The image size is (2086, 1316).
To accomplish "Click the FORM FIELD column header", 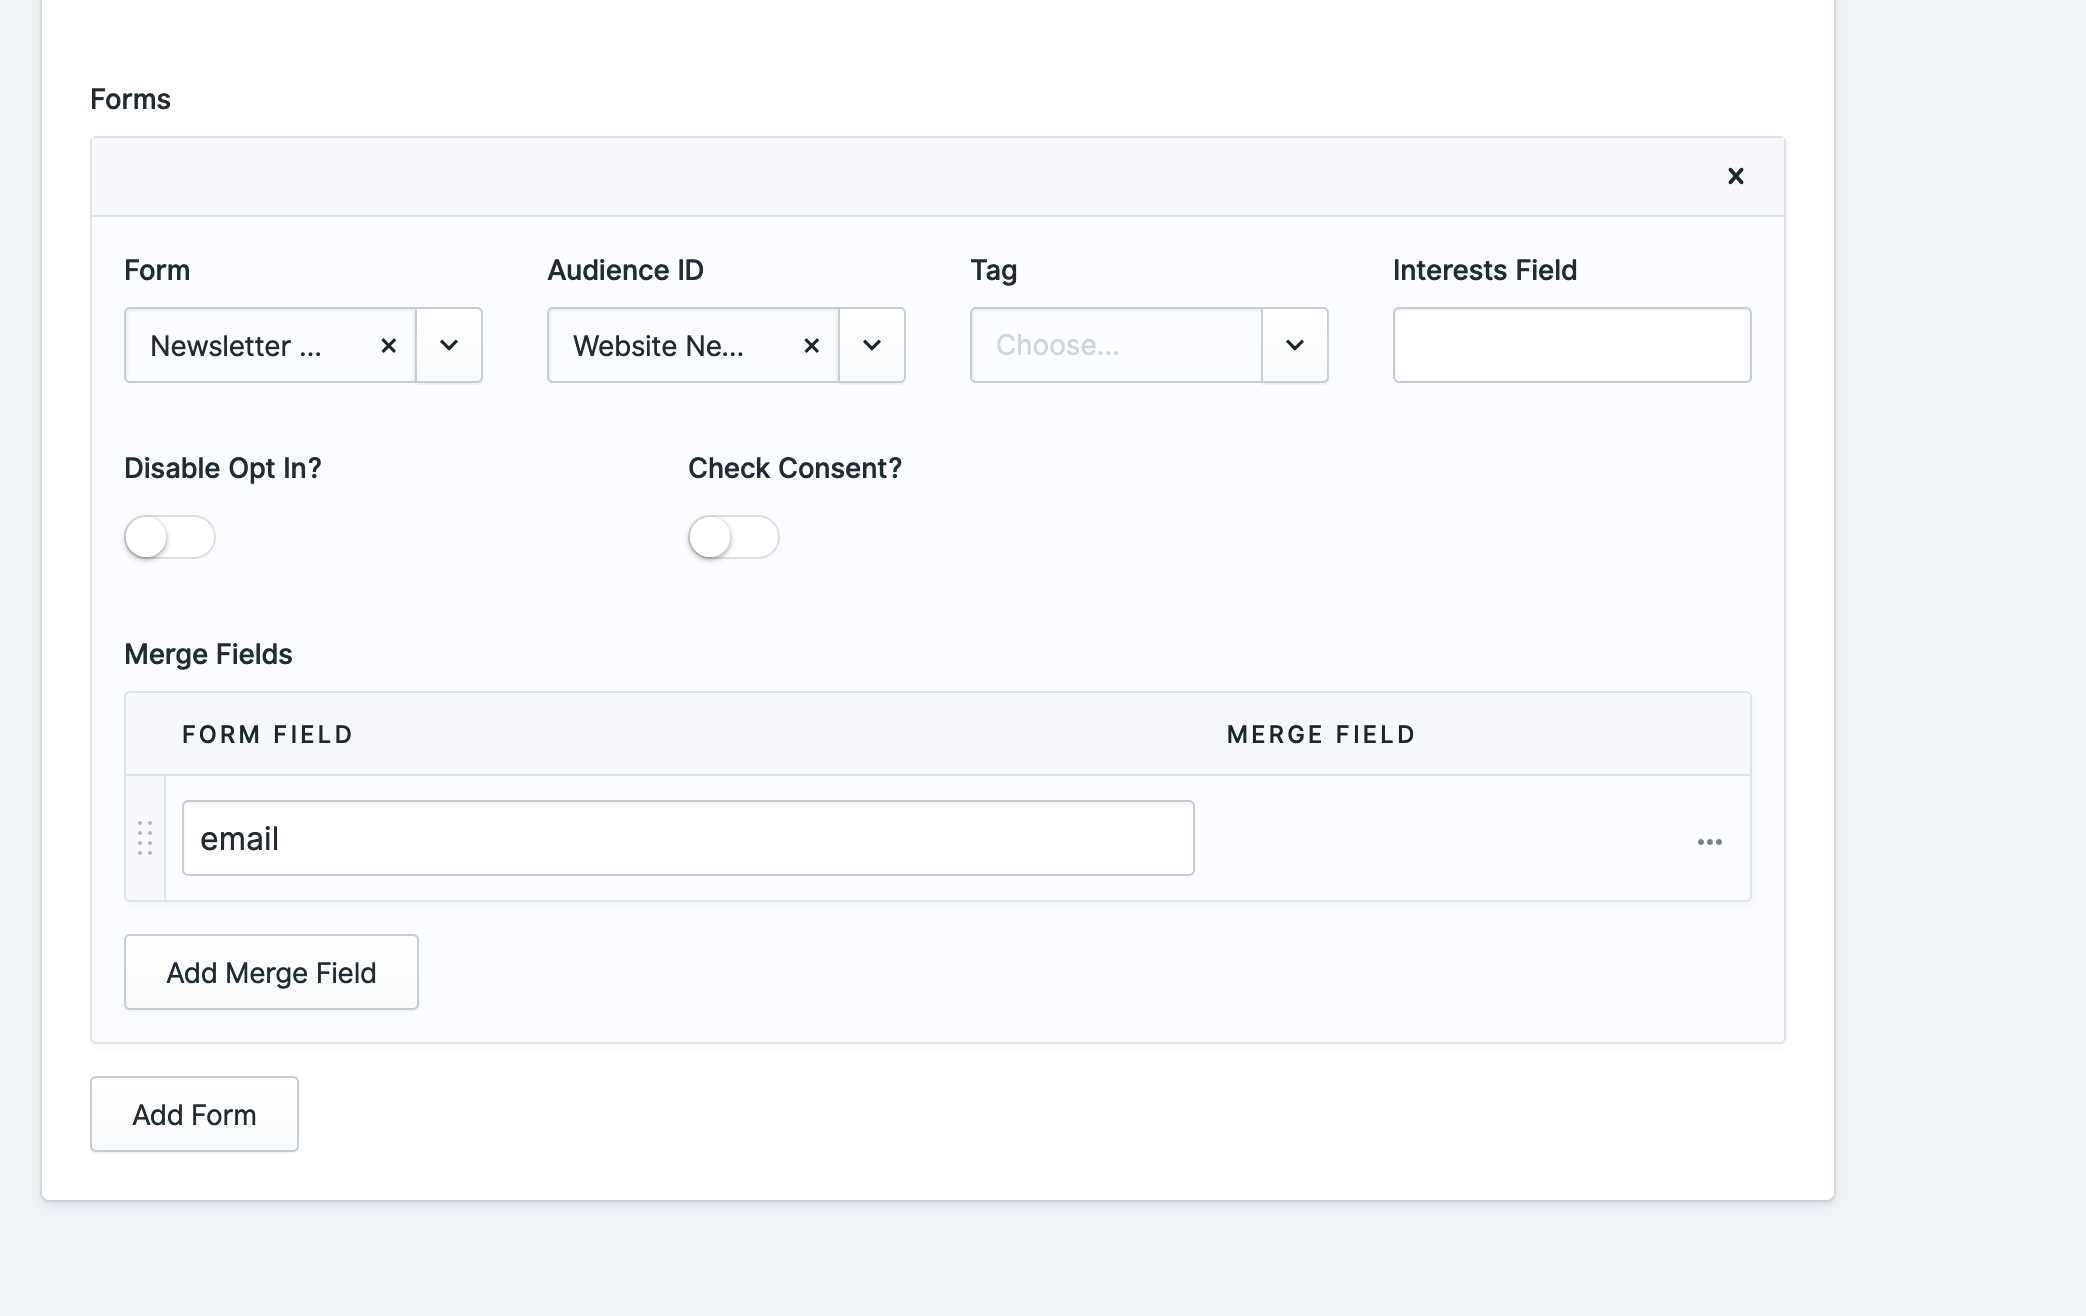I will point(267,735).
